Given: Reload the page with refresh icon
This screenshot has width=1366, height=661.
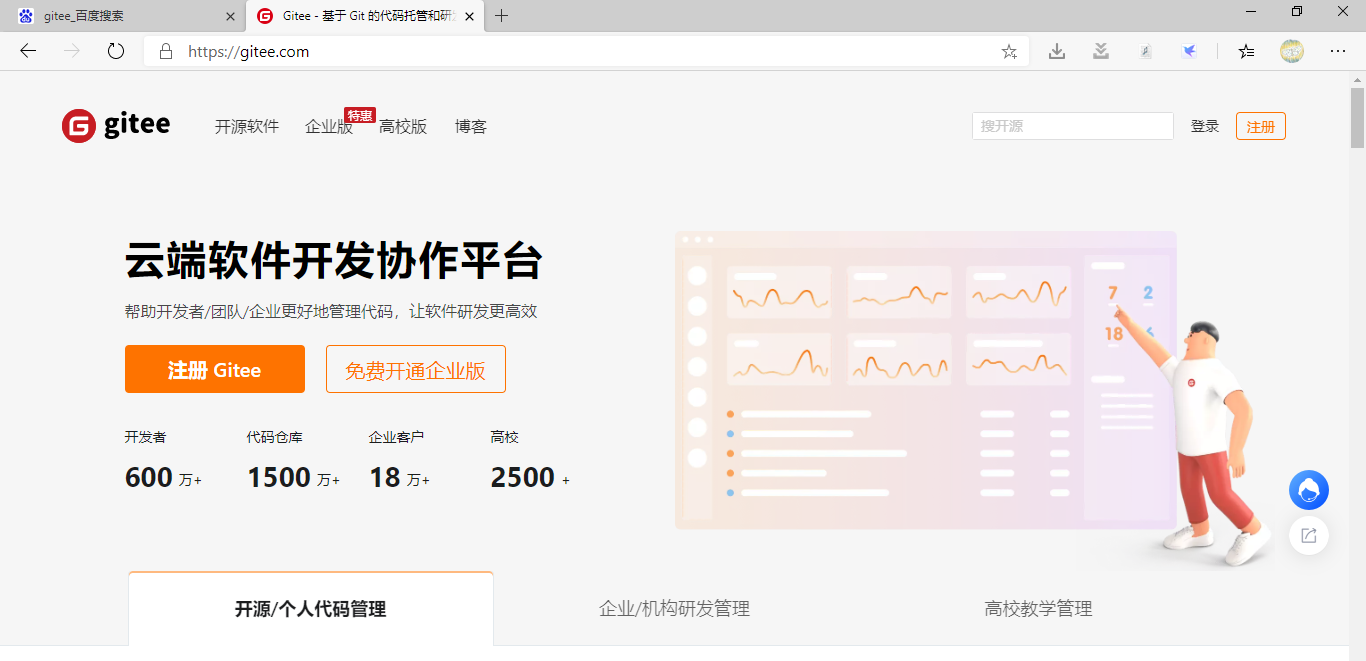Looking at the screenshot, I should (x=116, y=51).
